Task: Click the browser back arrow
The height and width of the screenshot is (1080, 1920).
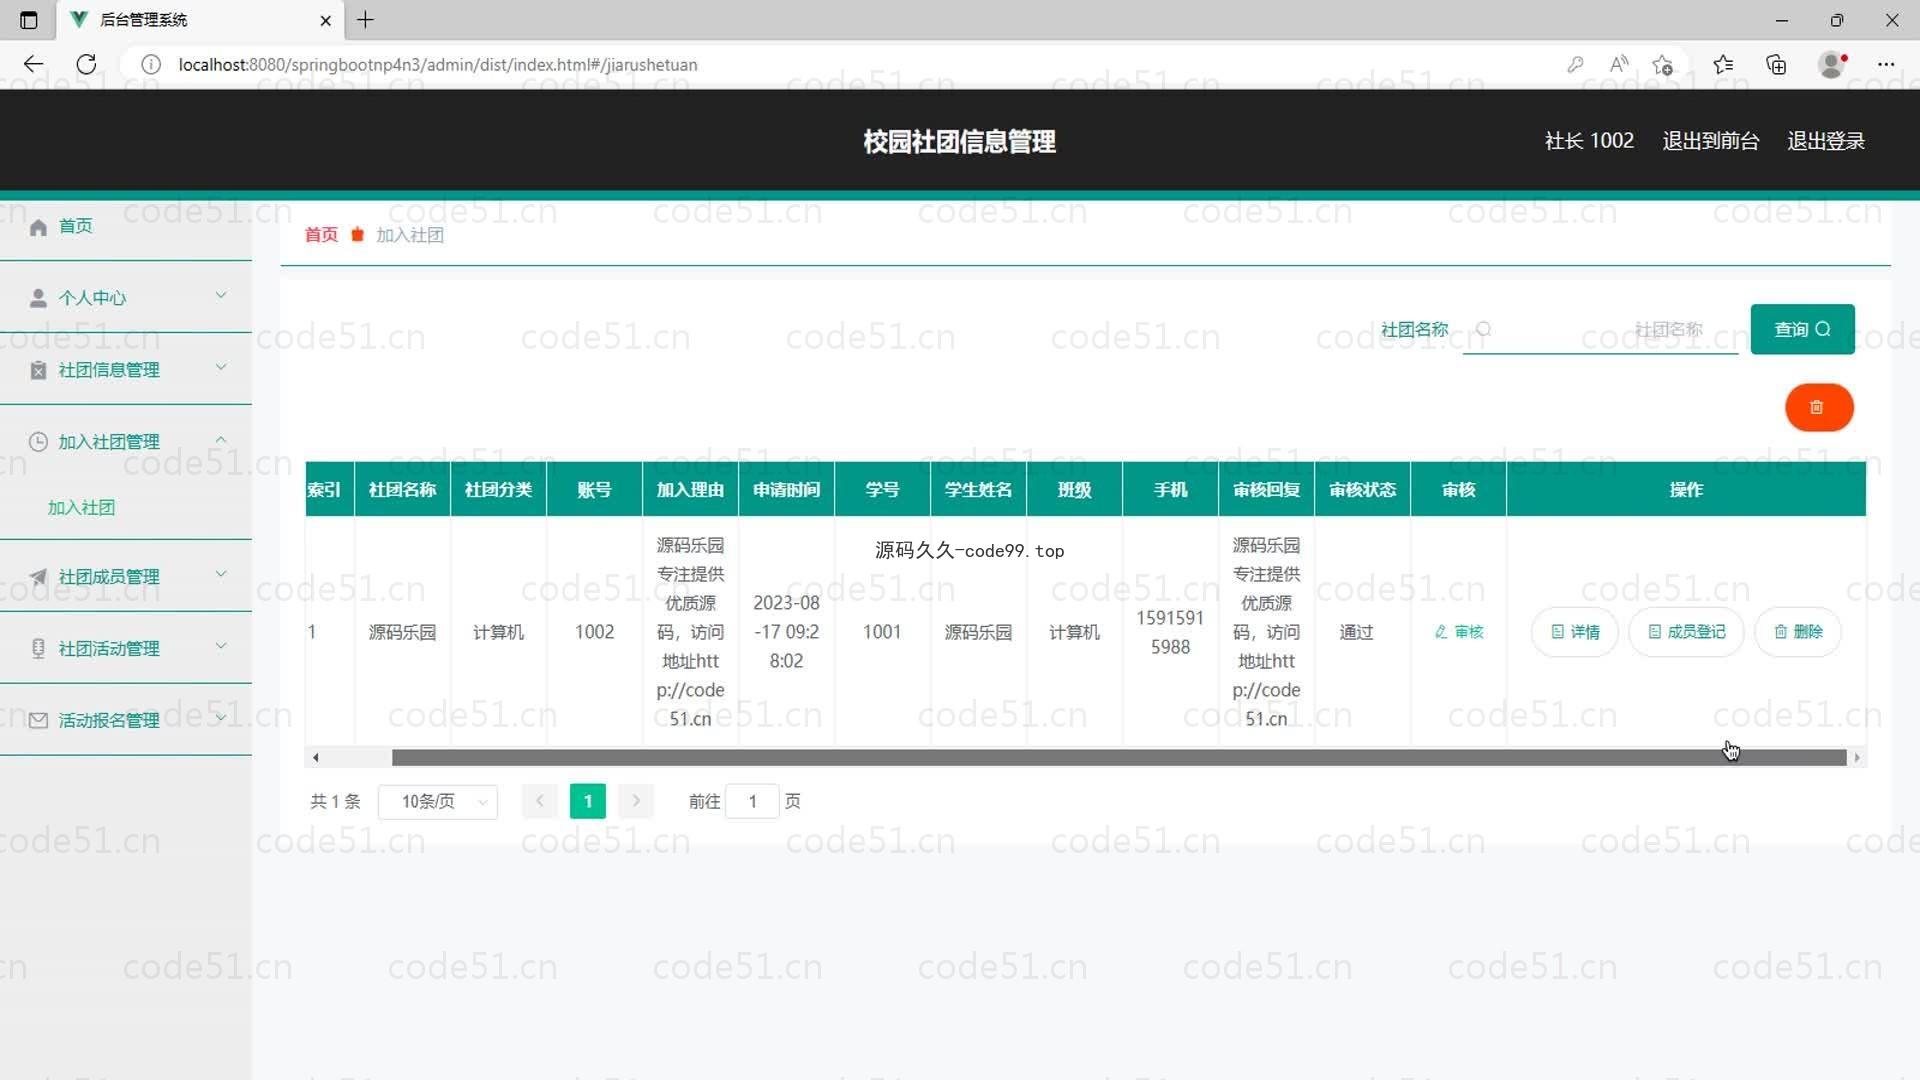Action: 33,64
